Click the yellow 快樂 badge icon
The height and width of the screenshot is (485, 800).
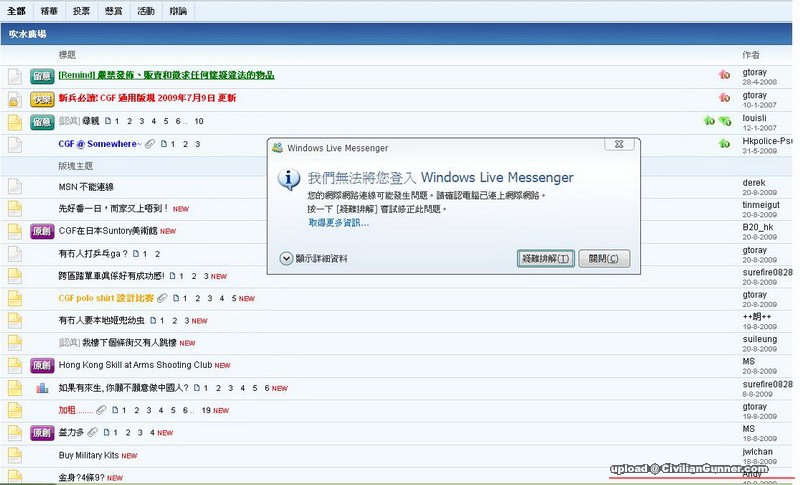tap(42, 99)
